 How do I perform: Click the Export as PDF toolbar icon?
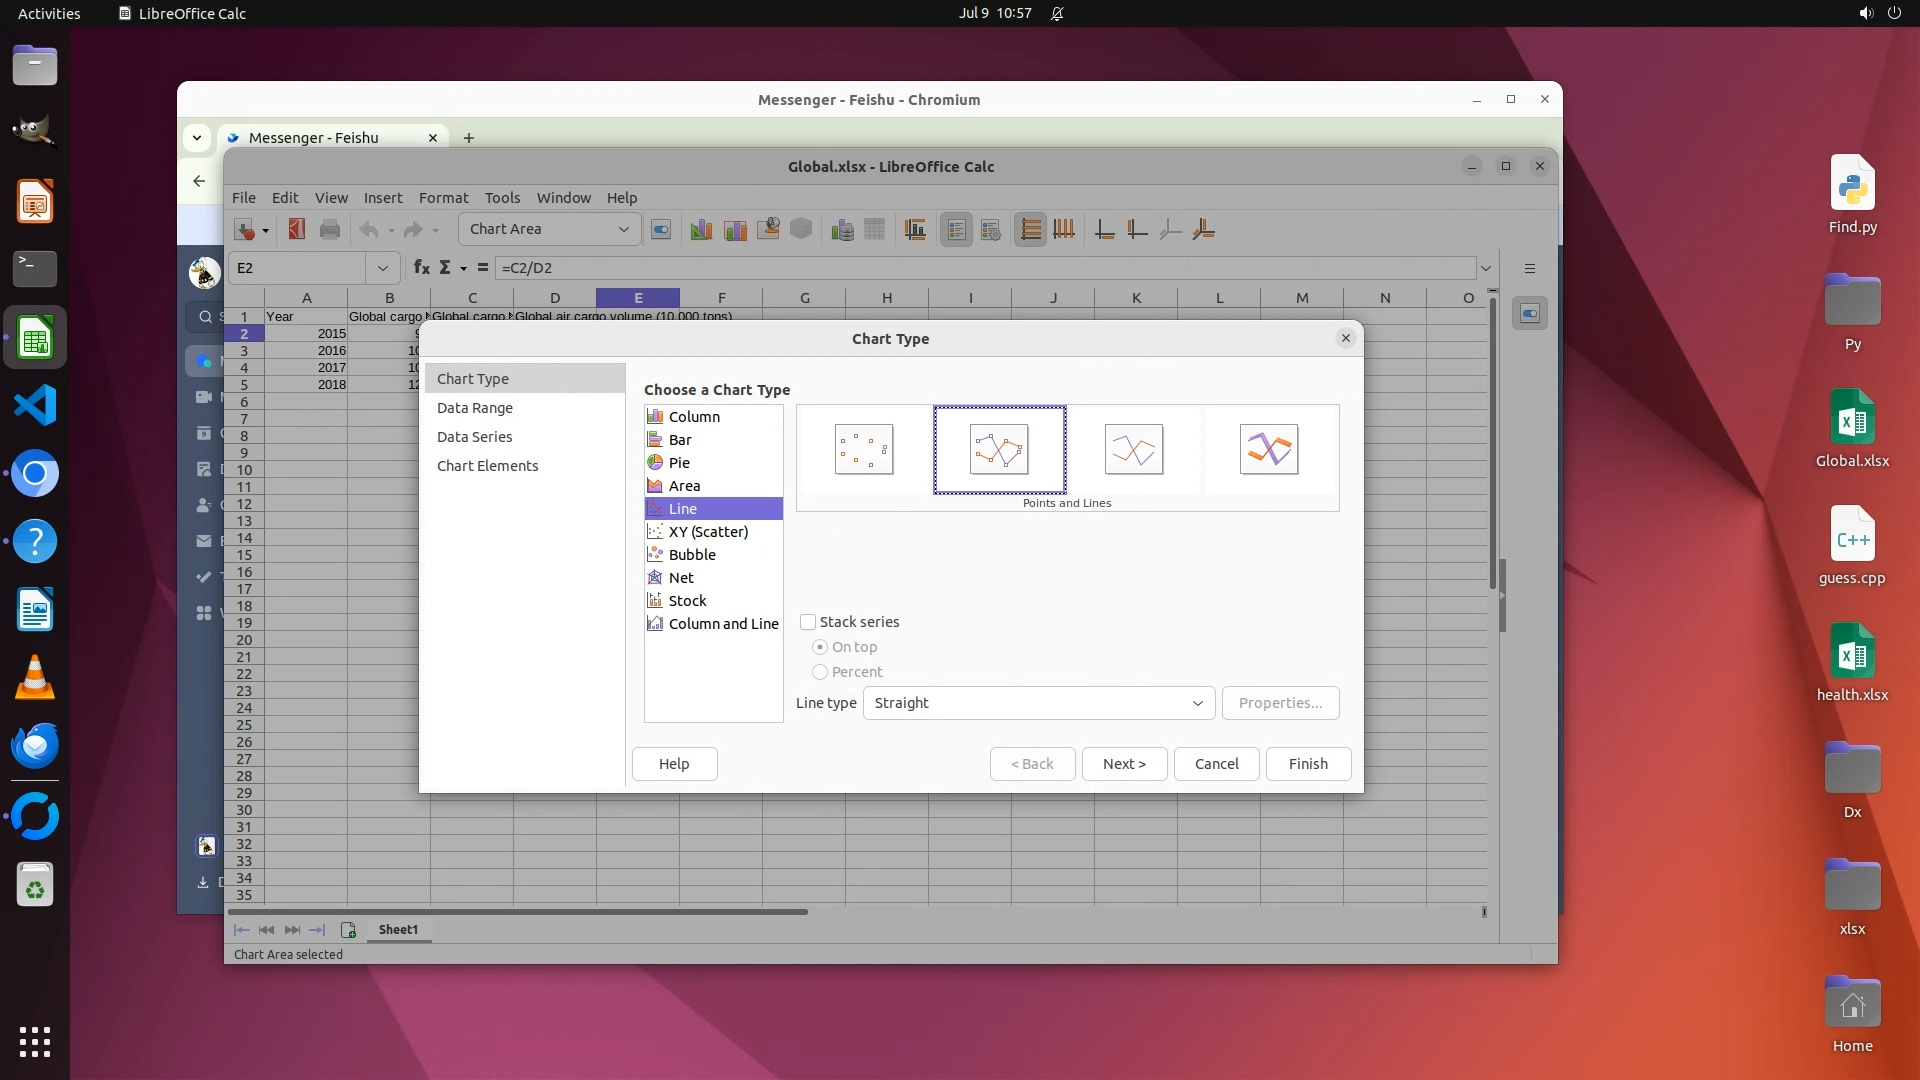point(296,230)
